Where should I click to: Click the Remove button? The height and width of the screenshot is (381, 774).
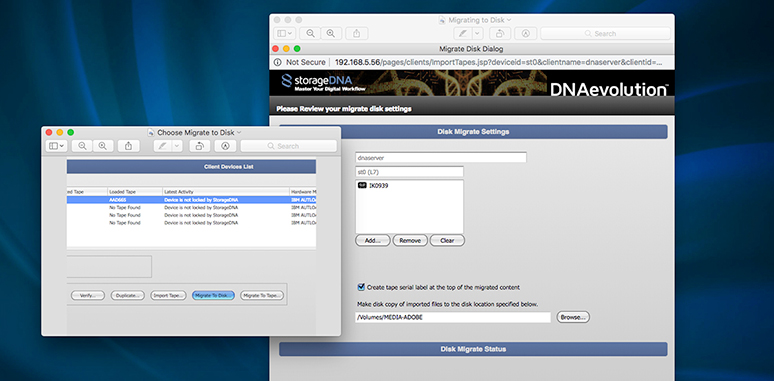(410, 241)
